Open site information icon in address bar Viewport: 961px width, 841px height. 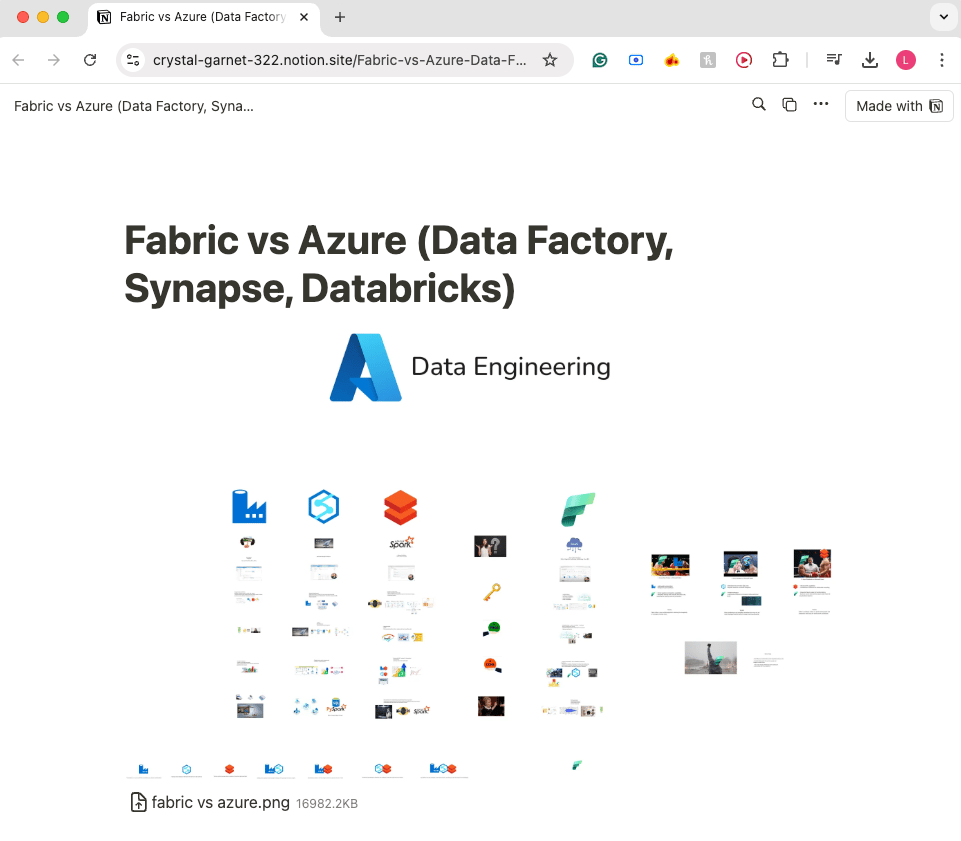[x=133, y=60]
